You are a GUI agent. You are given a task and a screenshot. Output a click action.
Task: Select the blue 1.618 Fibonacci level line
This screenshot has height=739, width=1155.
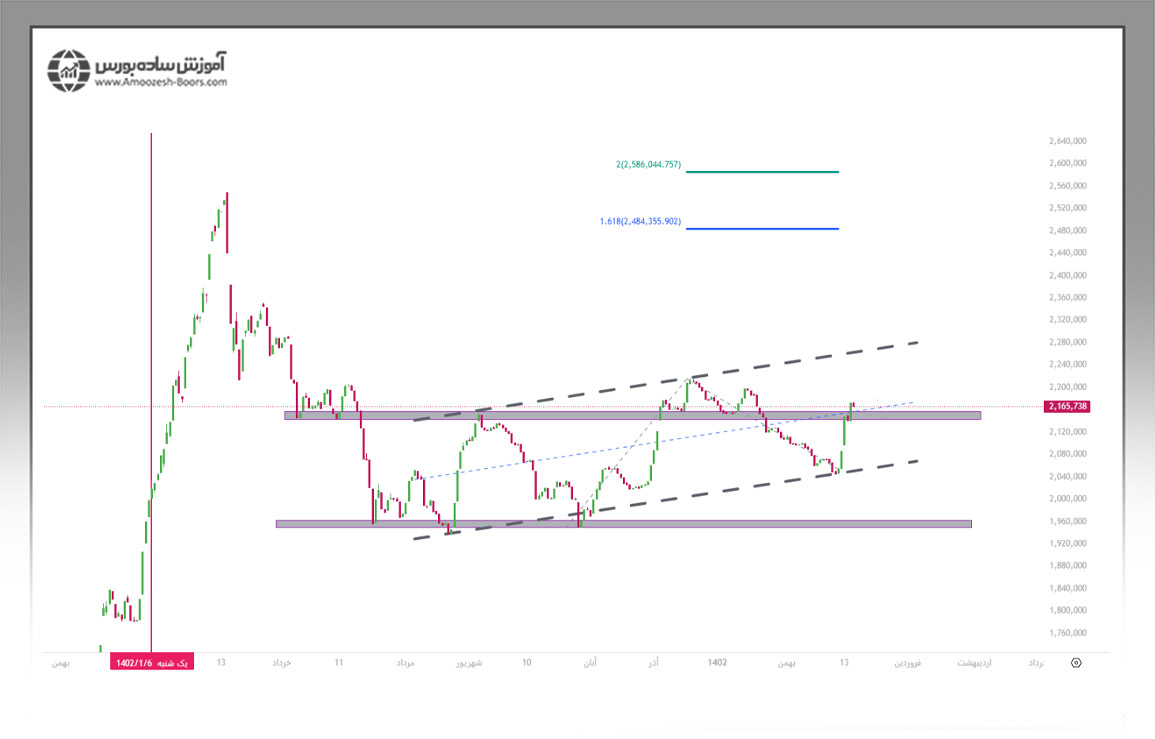click(x=762, y=229)
